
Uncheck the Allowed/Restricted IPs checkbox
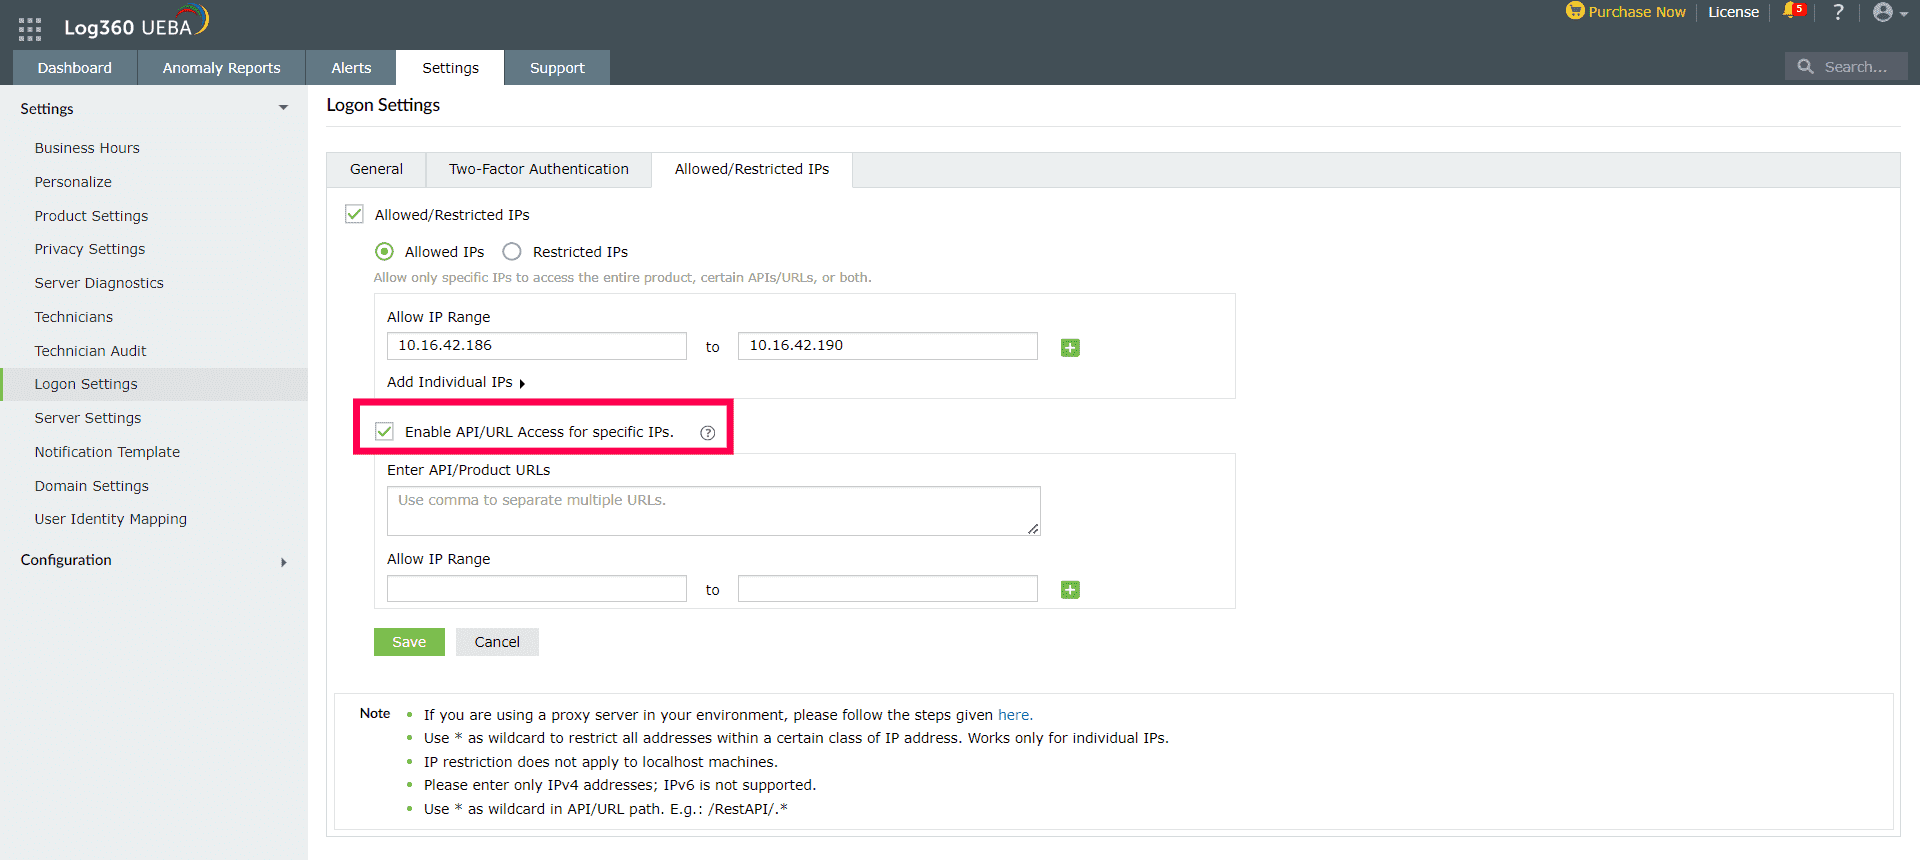point(354,214)
